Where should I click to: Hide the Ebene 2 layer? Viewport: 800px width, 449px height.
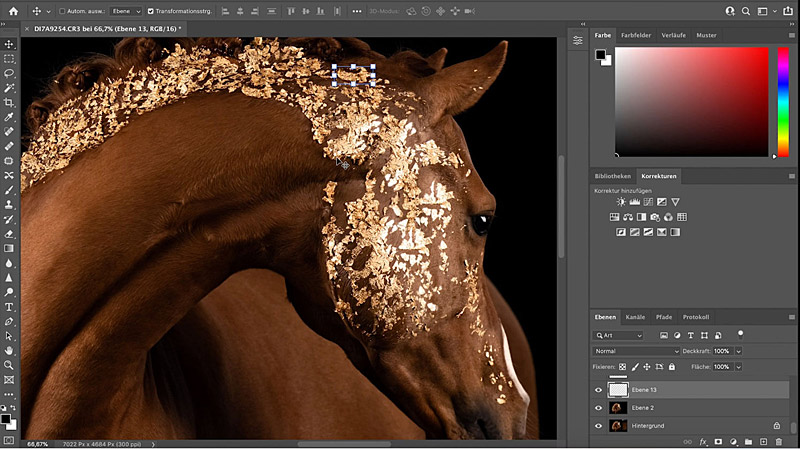[x=600, y=408]
